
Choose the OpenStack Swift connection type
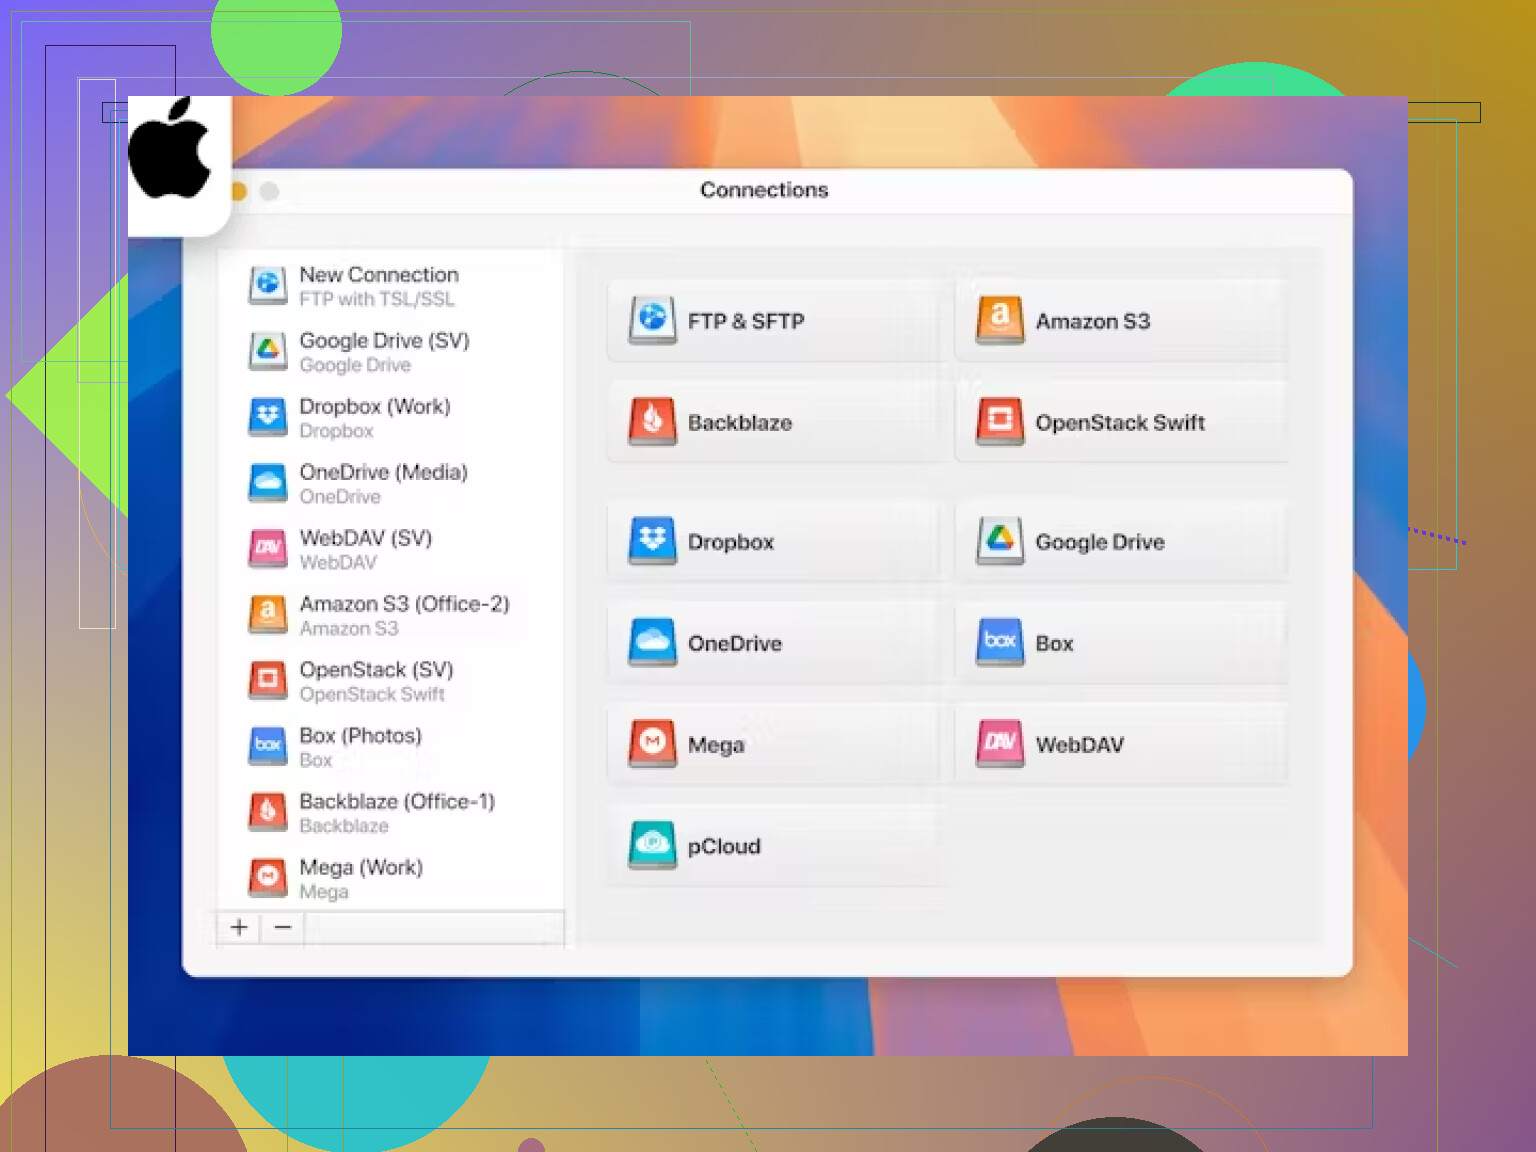tap(1122, 421)
